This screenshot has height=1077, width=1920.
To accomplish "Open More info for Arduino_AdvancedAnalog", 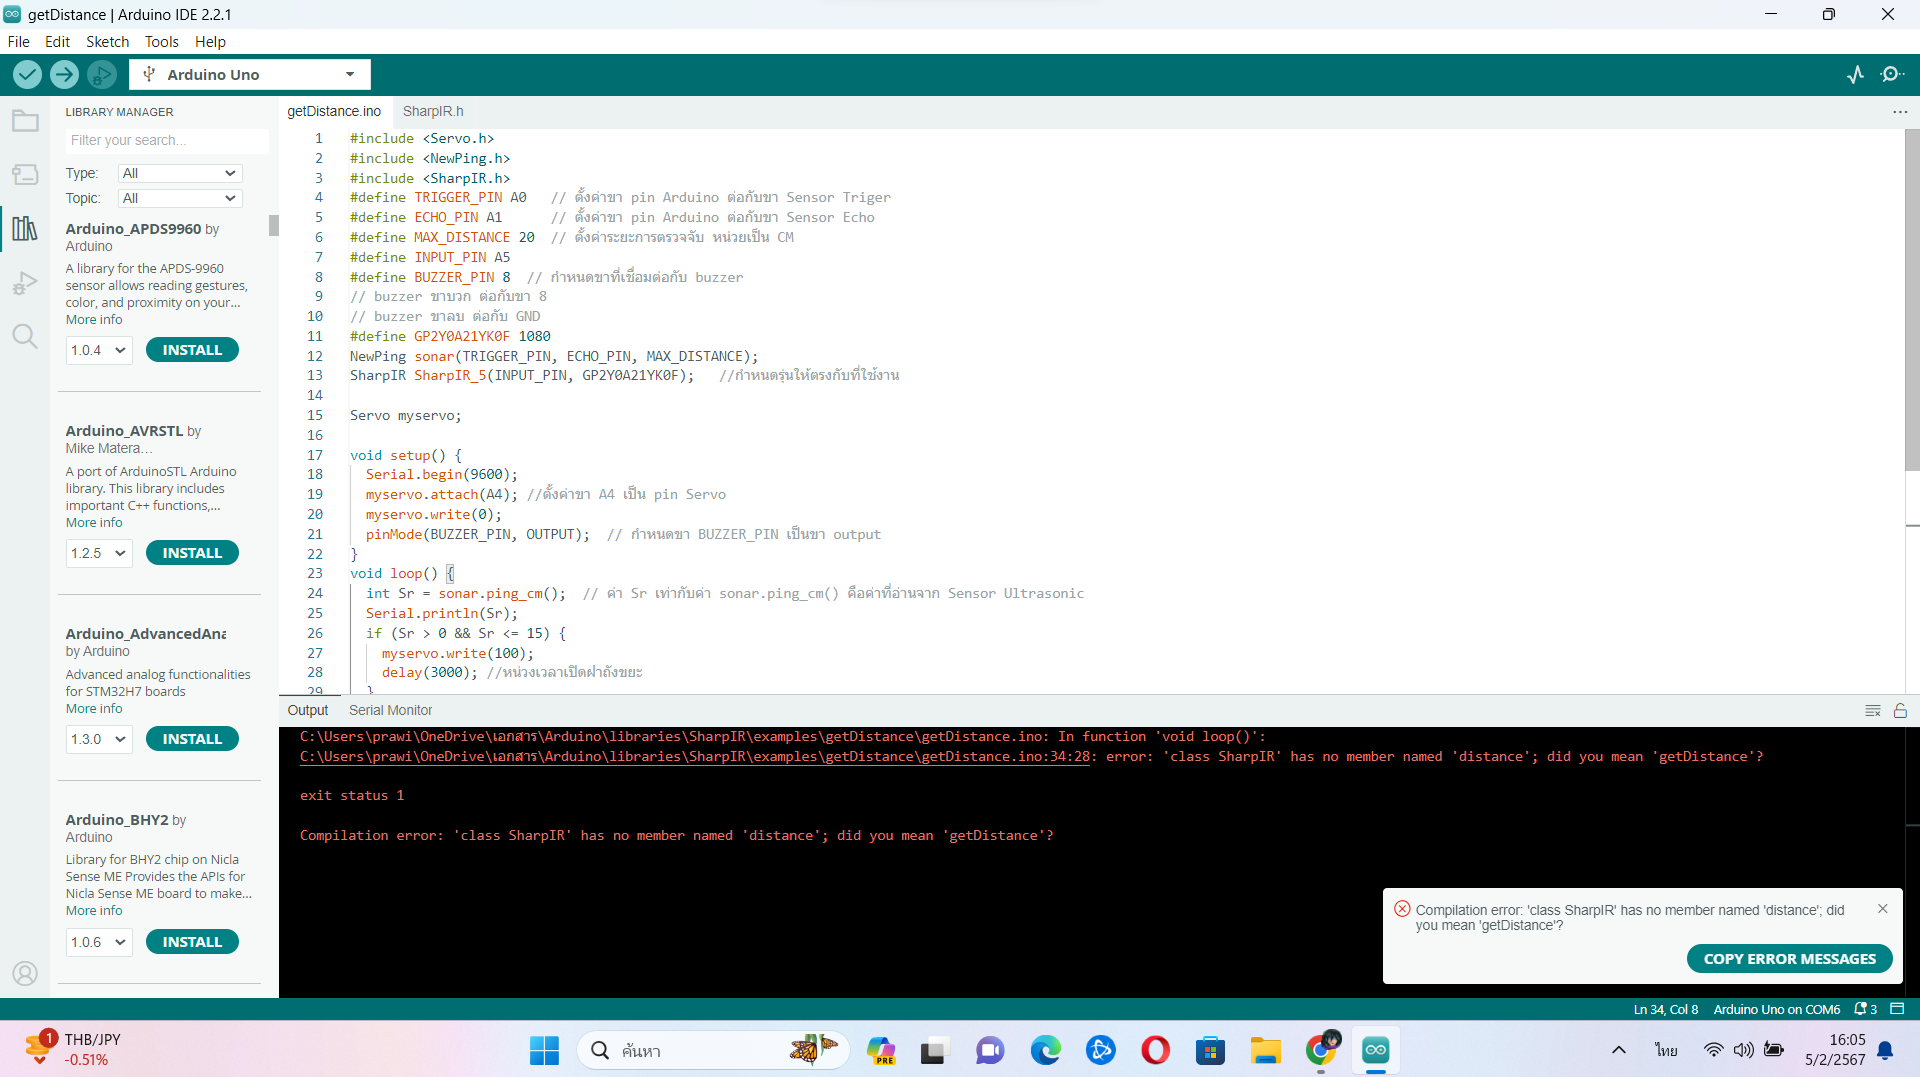I will (94, 709).
